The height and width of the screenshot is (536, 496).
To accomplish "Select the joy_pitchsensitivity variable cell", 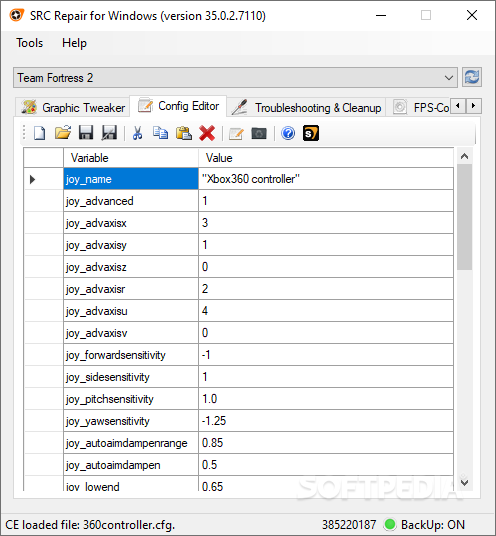I will (x=131, y=399).
